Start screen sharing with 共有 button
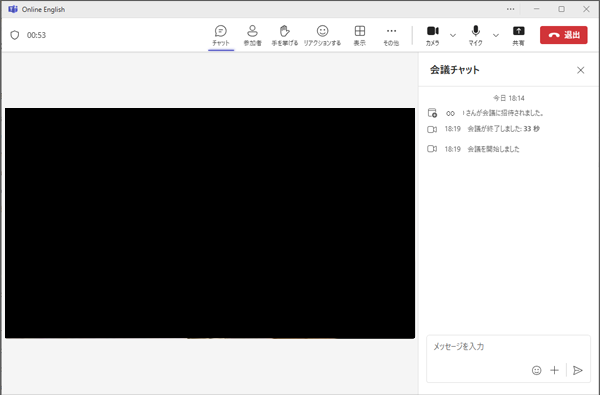Image resolution: width=600 pixels, height=395 pixels. pos(518,35)
